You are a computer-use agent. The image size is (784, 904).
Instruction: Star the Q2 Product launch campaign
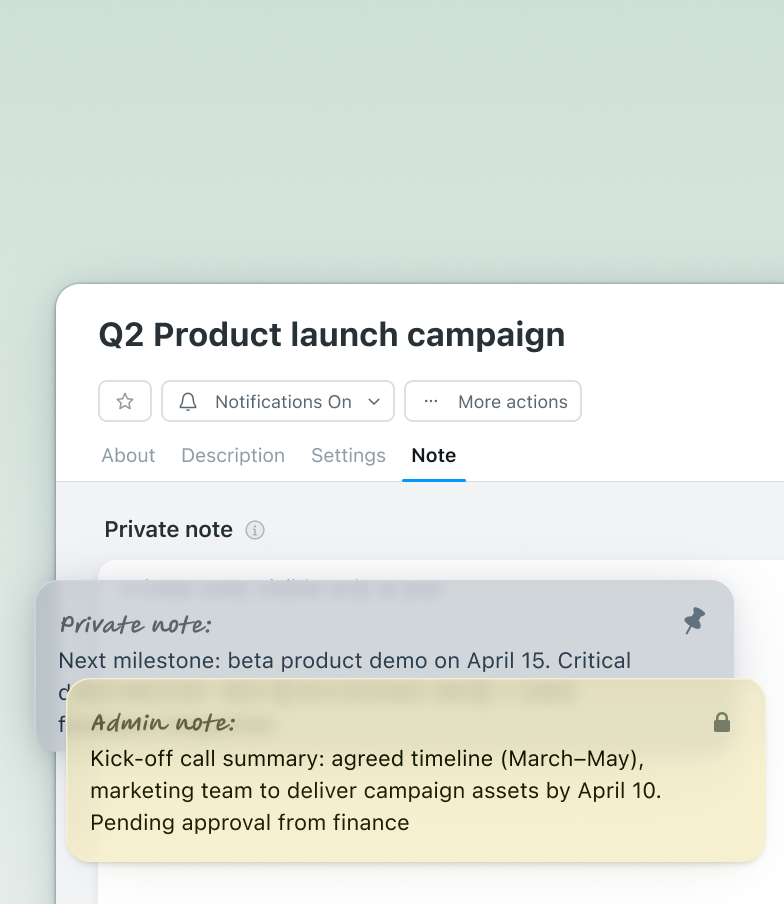(x=125, y=401)
